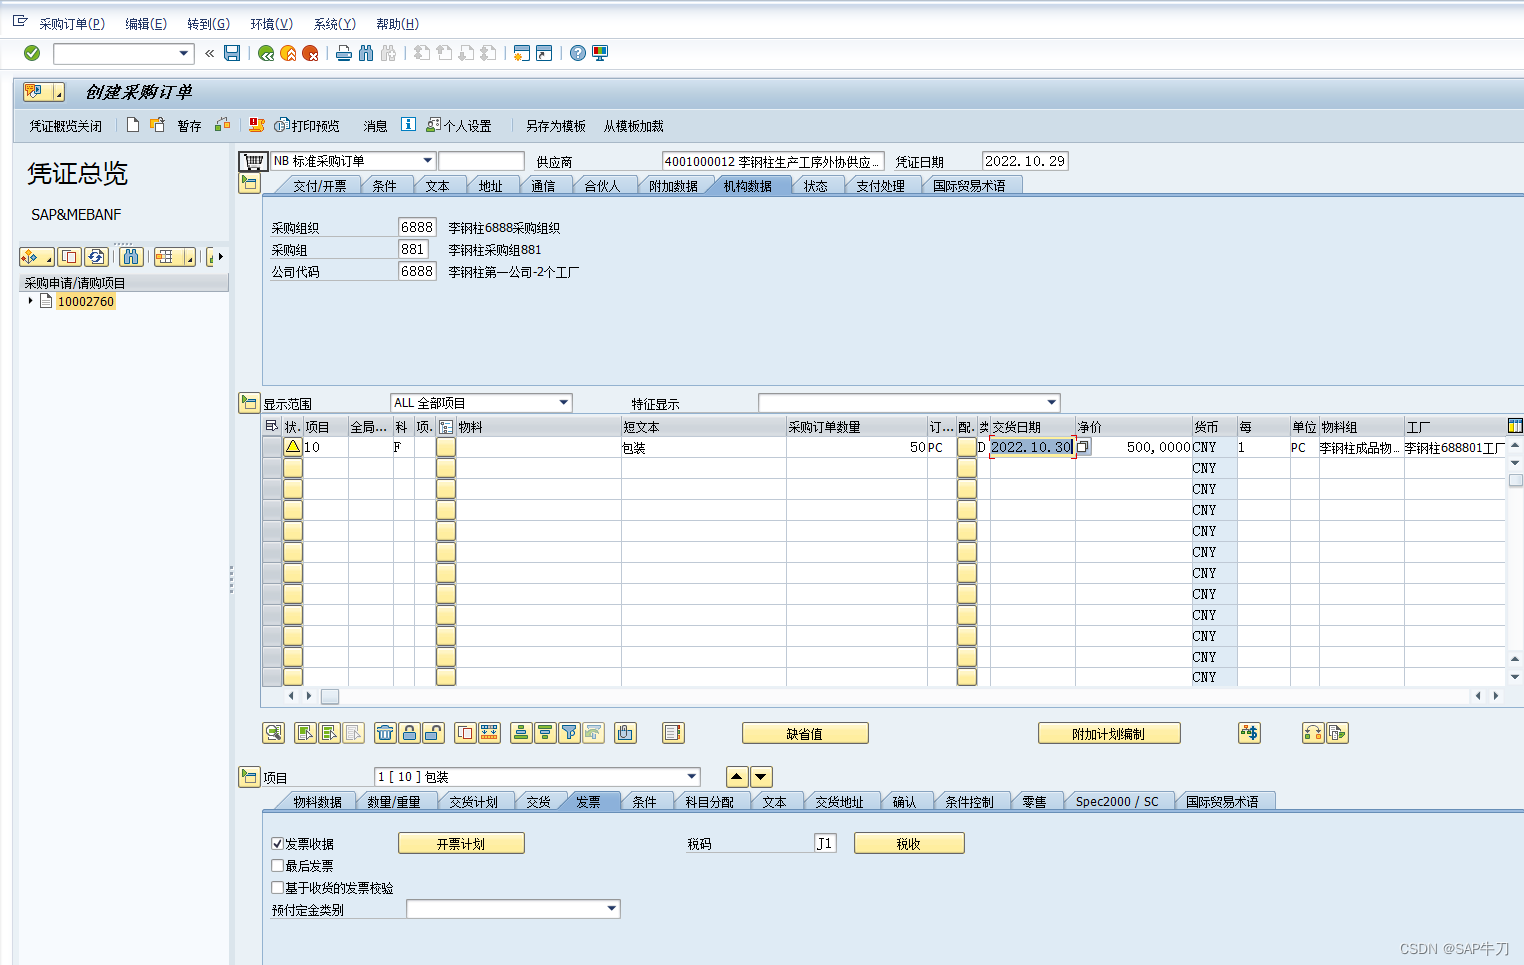Click the 打印预览 button
The width and height of the screenshot is (1524, 965).
coord(308,126)
